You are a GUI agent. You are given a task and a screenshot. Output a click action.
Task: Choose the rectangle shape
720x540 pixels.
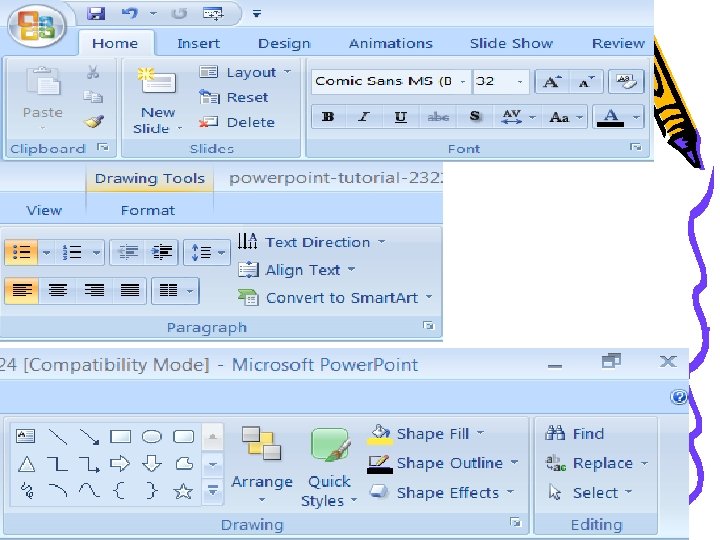pos(121,436)
